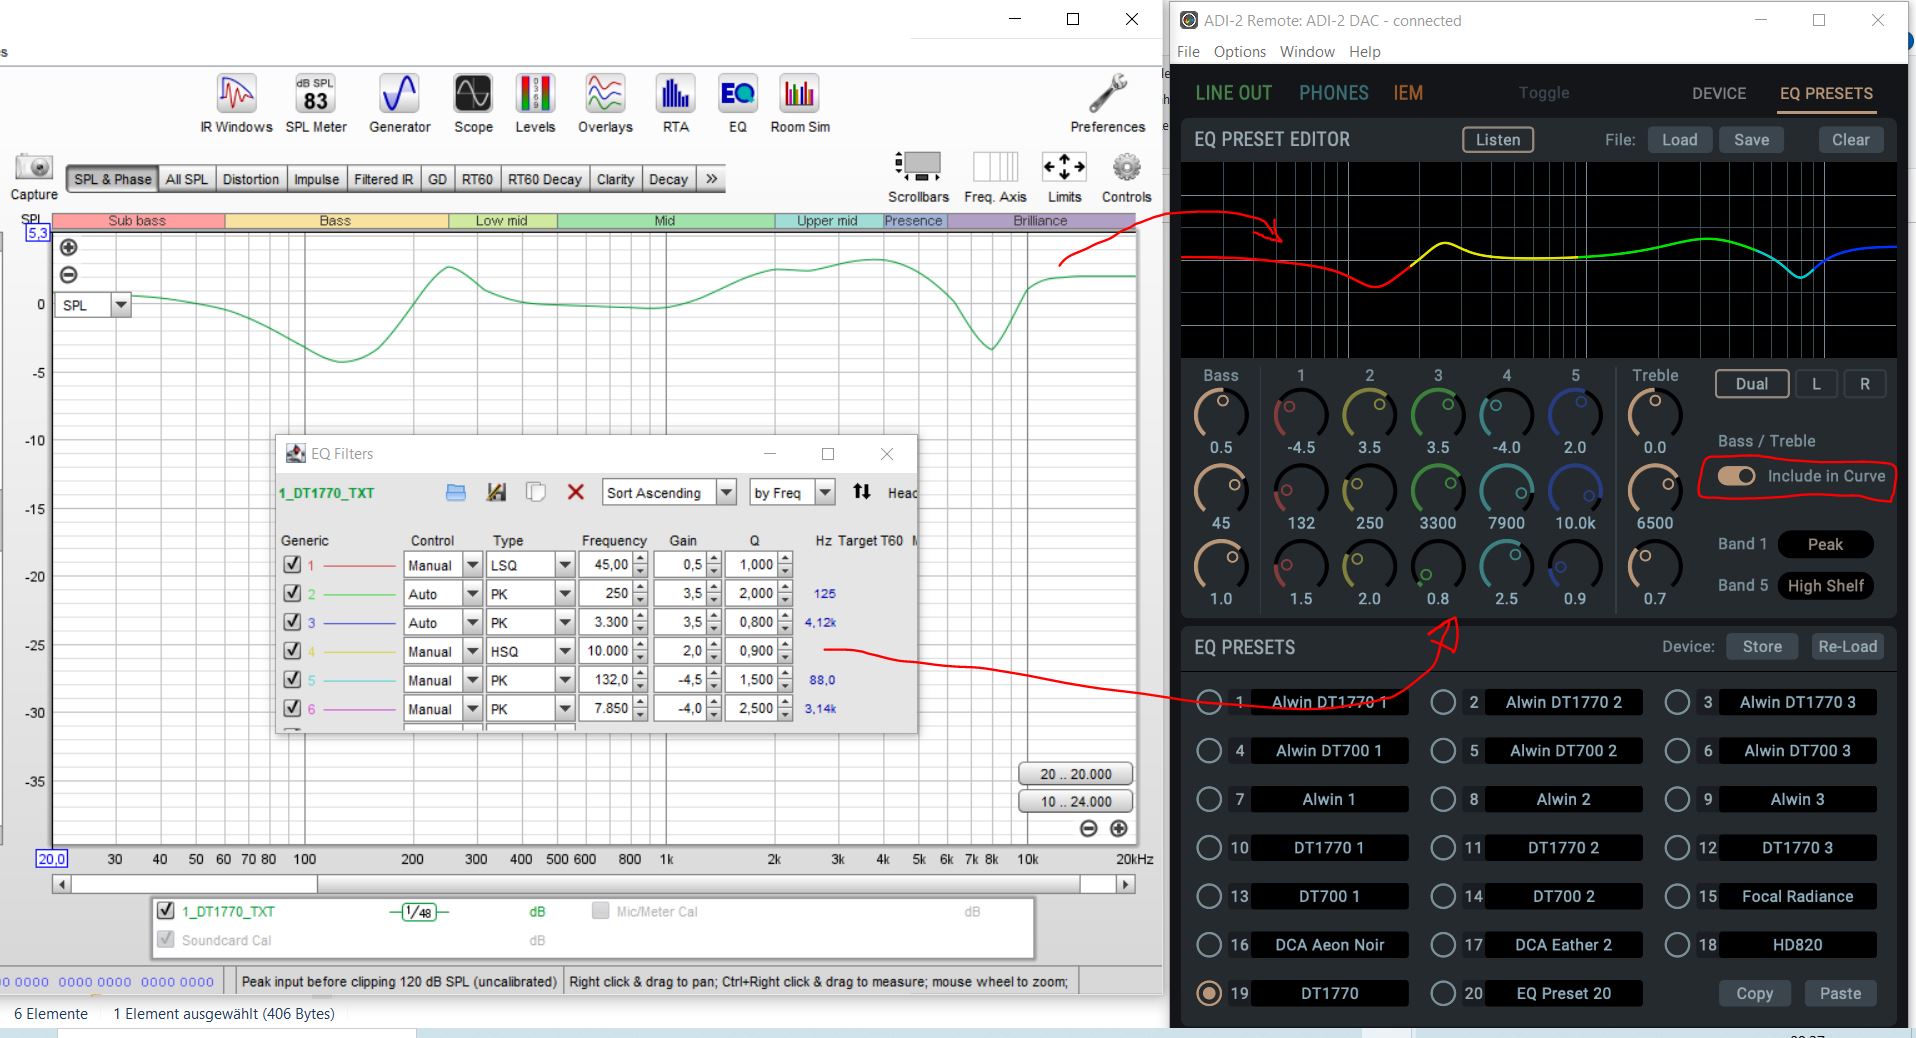Open IR Windows tool in REW

(236, 104)
